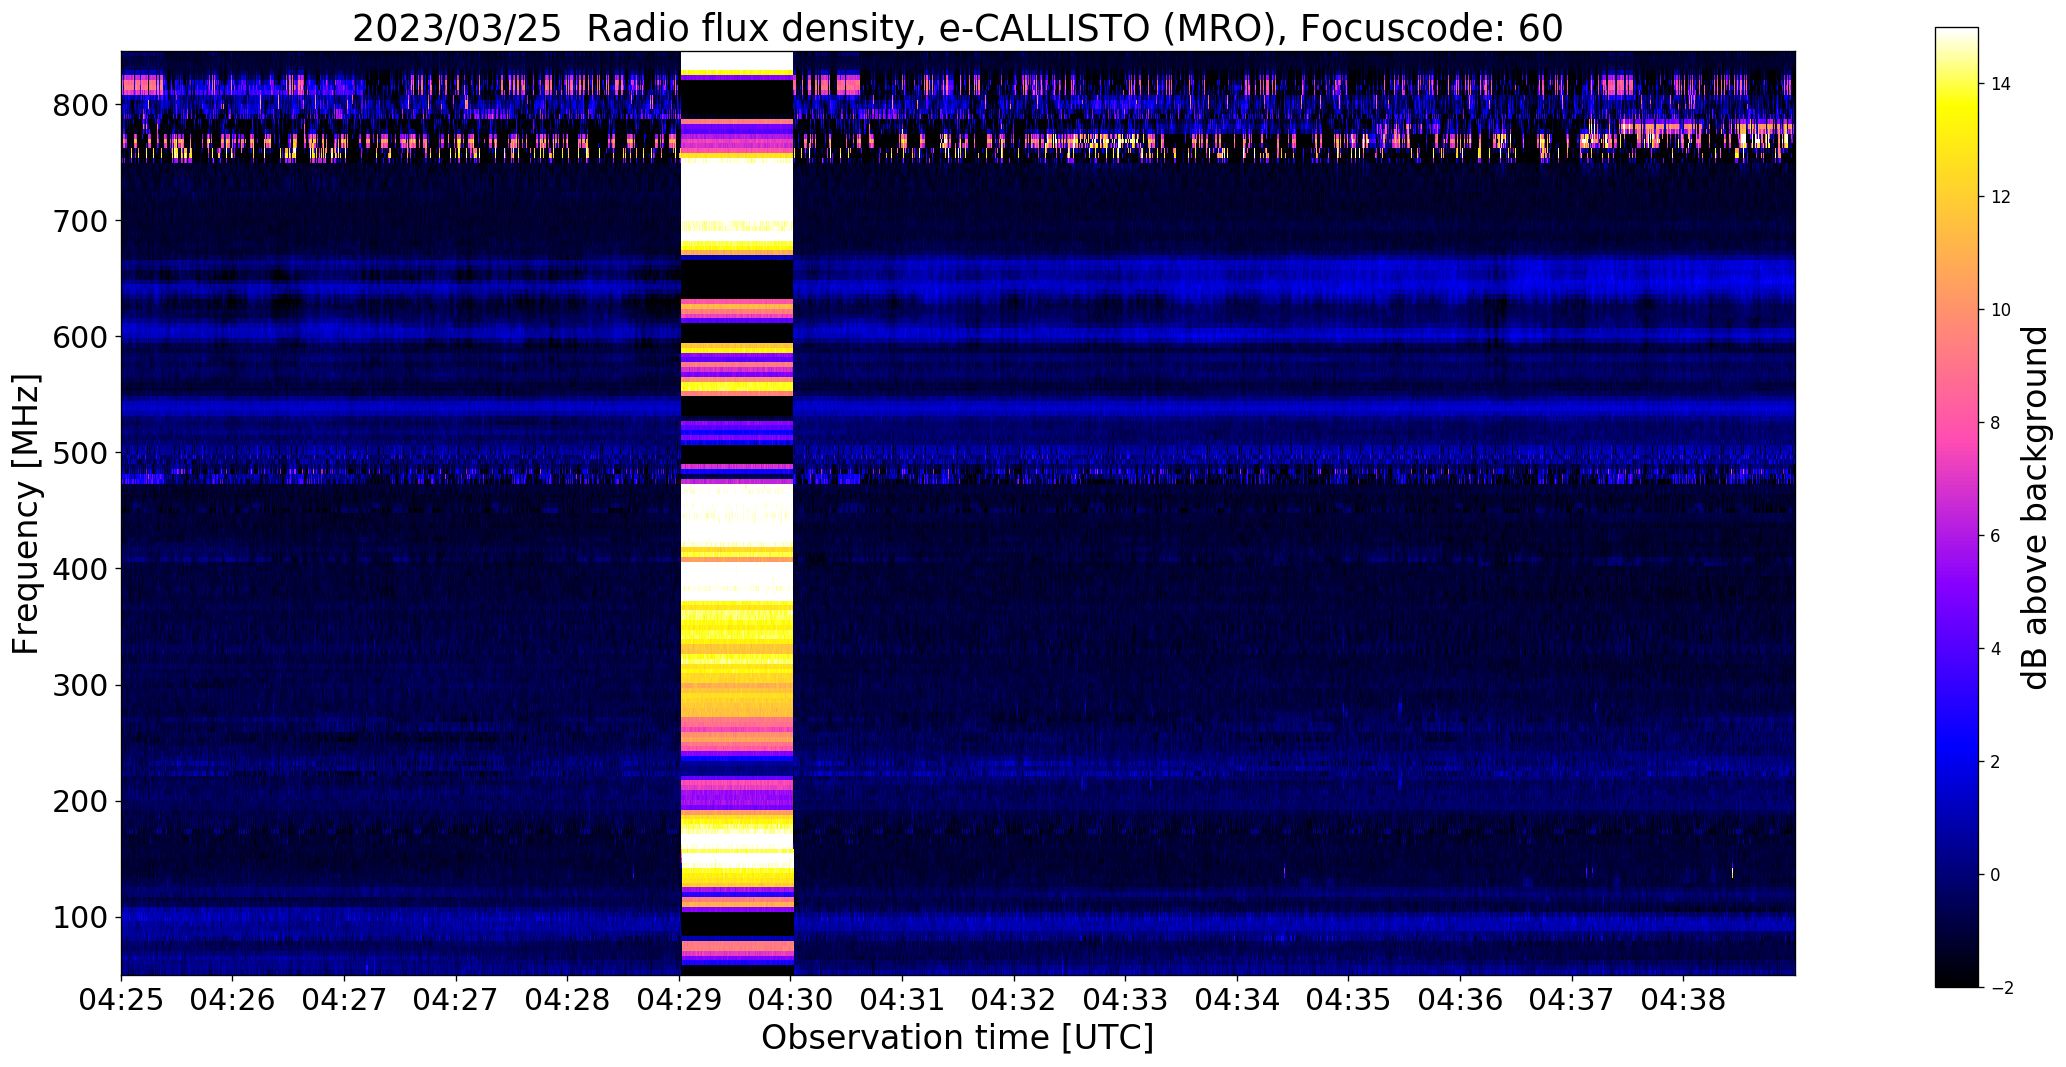Click the colorbar tick label −2

click(x=2001, y=988)
